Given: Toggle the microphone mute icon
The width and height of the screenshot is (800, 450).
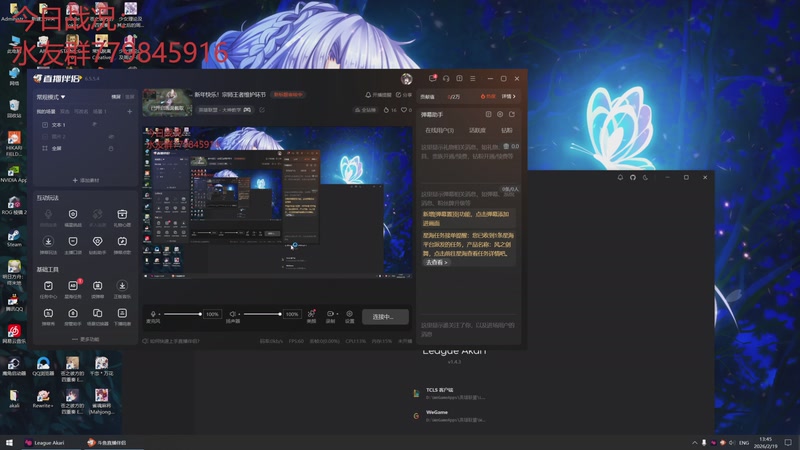Looking at the screenshot, I should click(153, 314).
